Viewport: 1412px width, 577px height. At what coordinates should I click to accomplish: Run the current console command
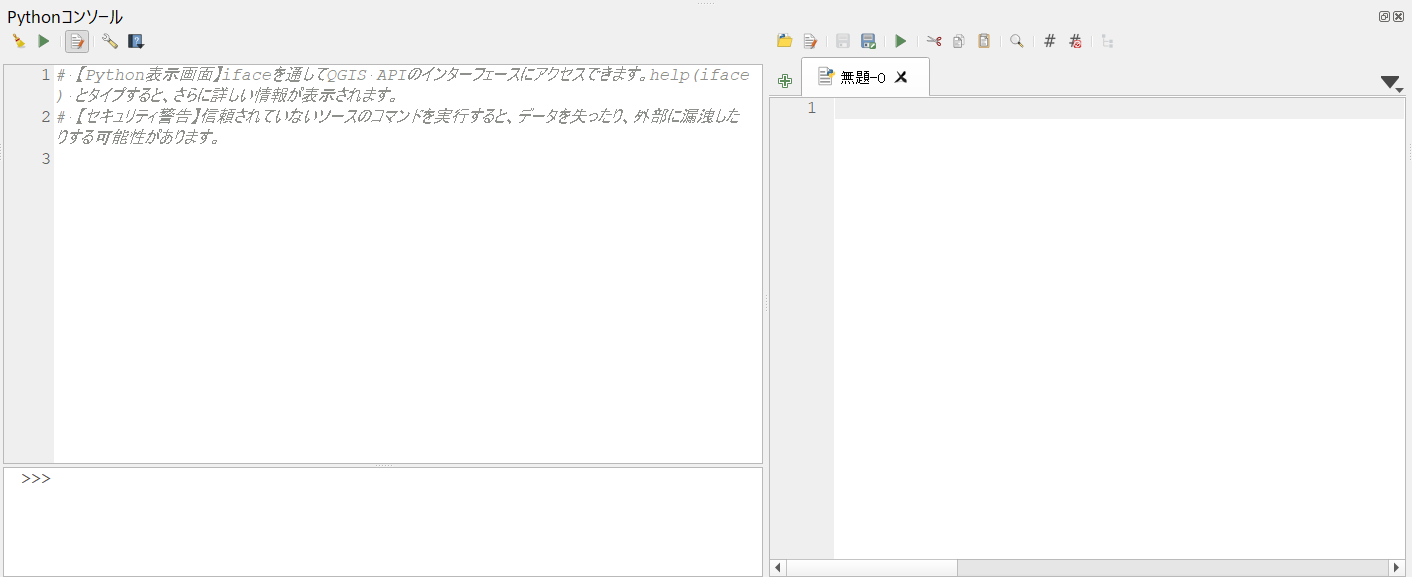[x=41, y=41]
